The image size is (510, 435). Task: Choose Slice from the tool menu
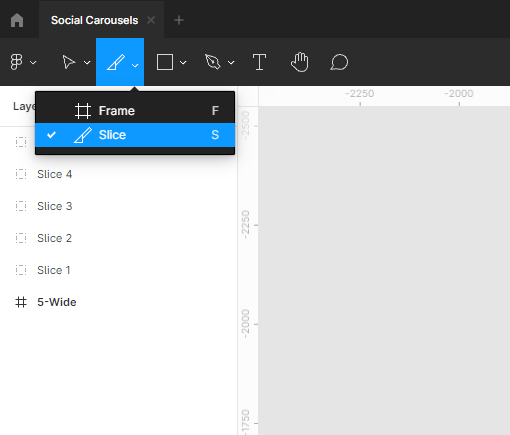point(135,135)
